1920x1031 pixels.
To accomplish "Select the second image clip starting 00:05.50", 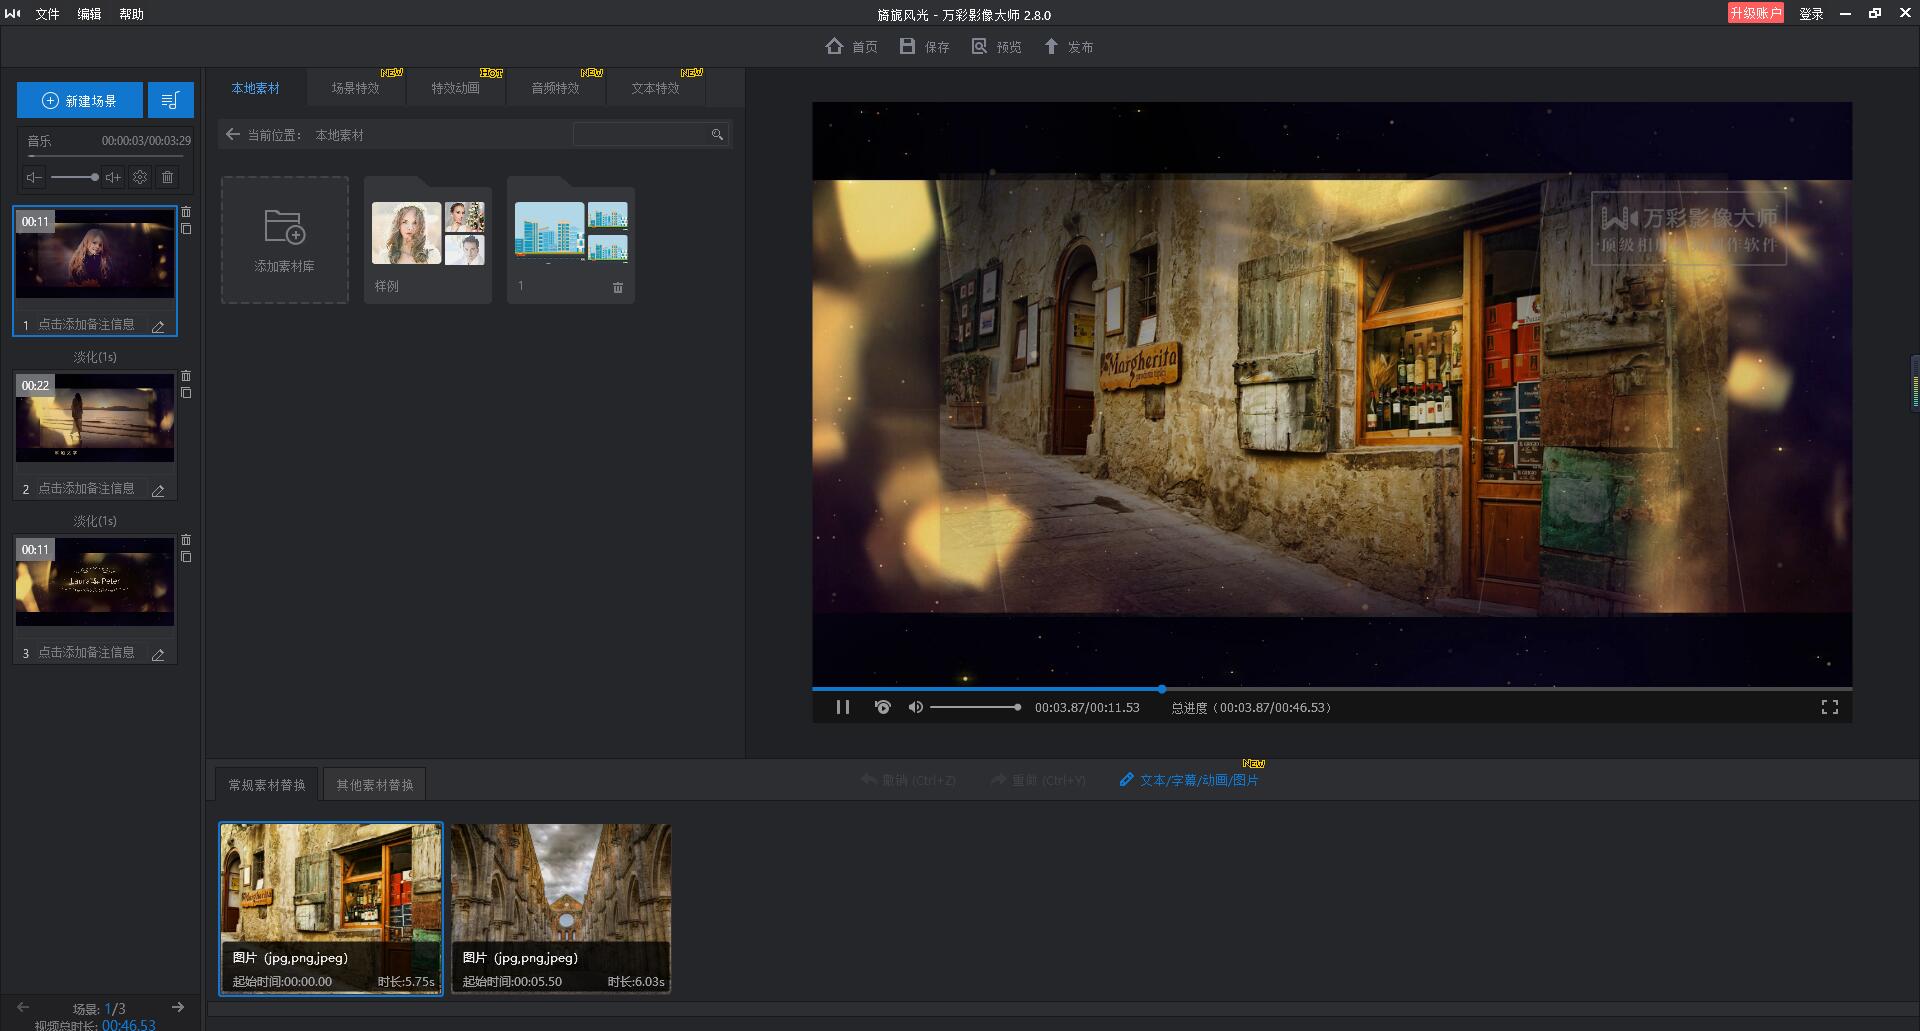I will [x=561, y=909].
